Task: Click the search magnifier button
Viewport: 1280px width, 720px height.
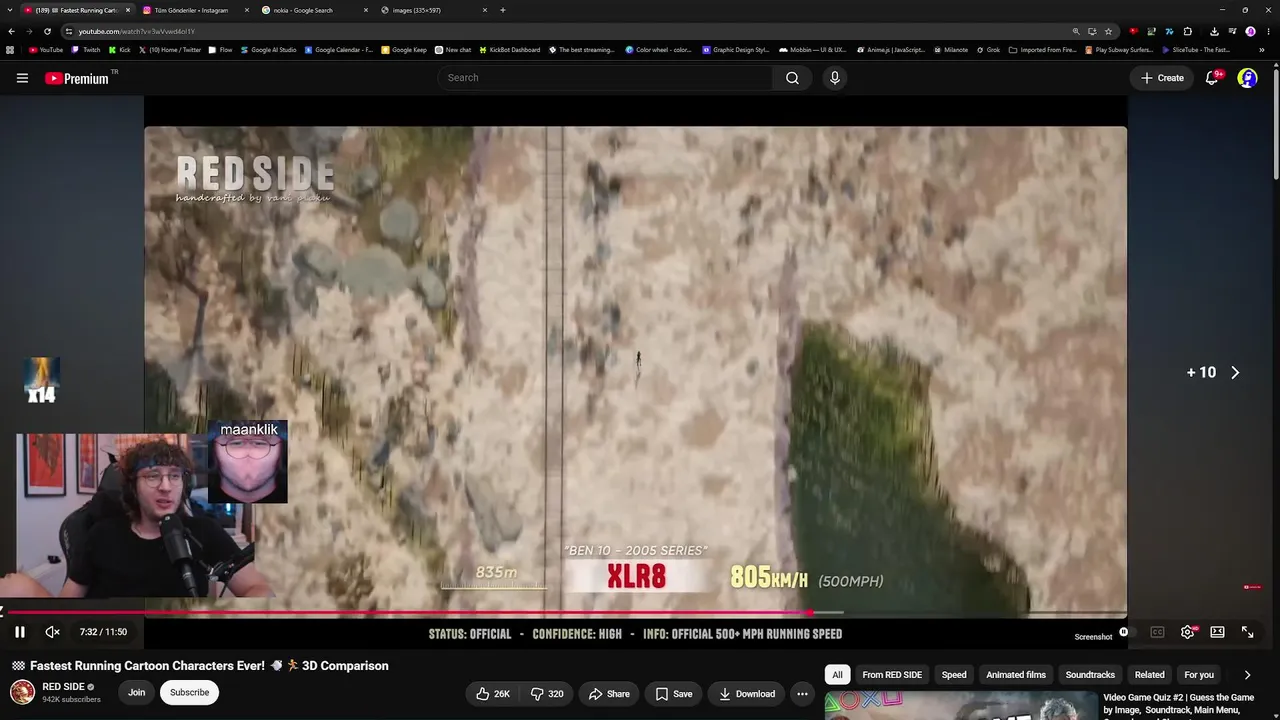Action: click(x=792, y=78)
